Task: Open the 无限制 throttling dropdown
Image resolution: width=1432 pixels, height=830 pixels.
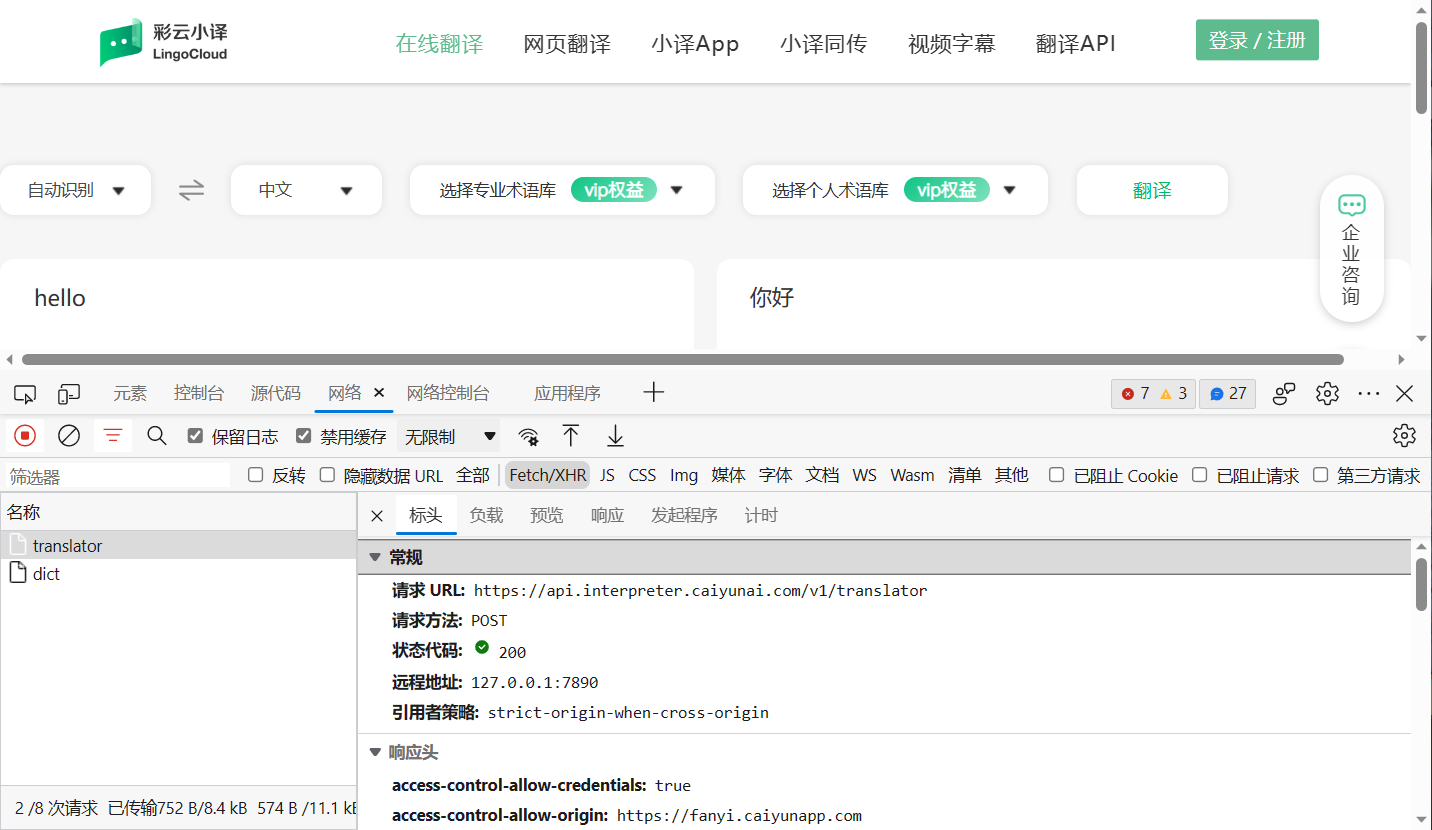Action: [448, 436]
